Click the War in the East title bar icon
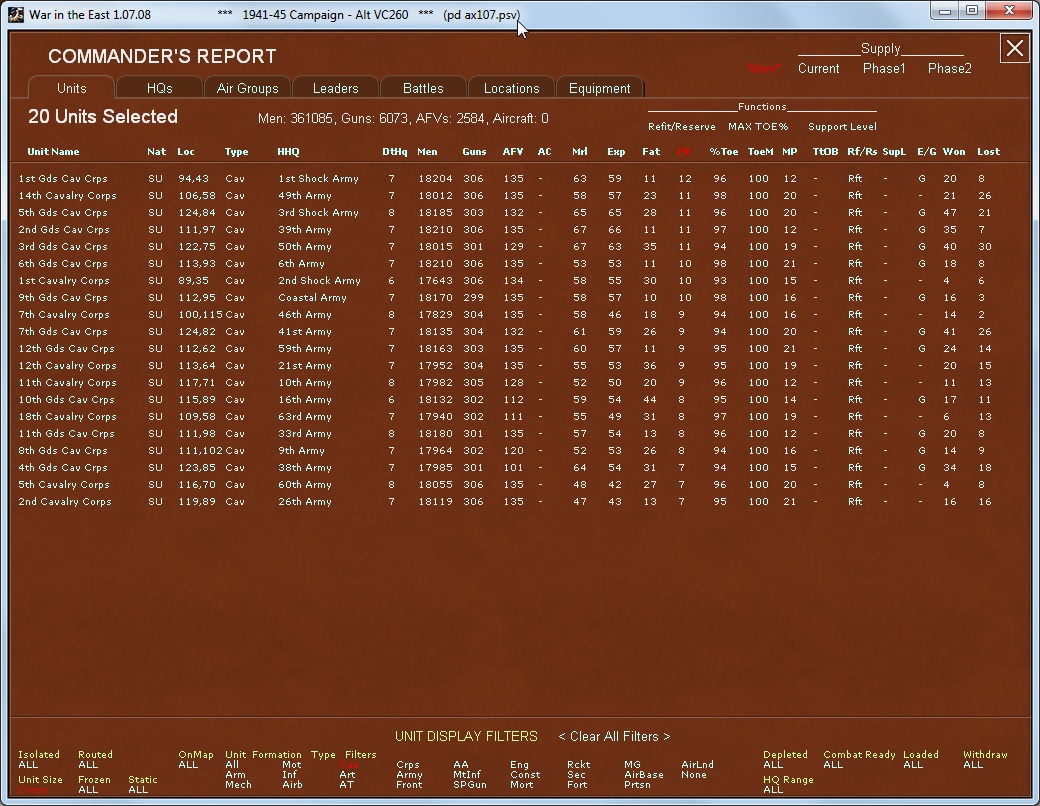 (16, 14)
